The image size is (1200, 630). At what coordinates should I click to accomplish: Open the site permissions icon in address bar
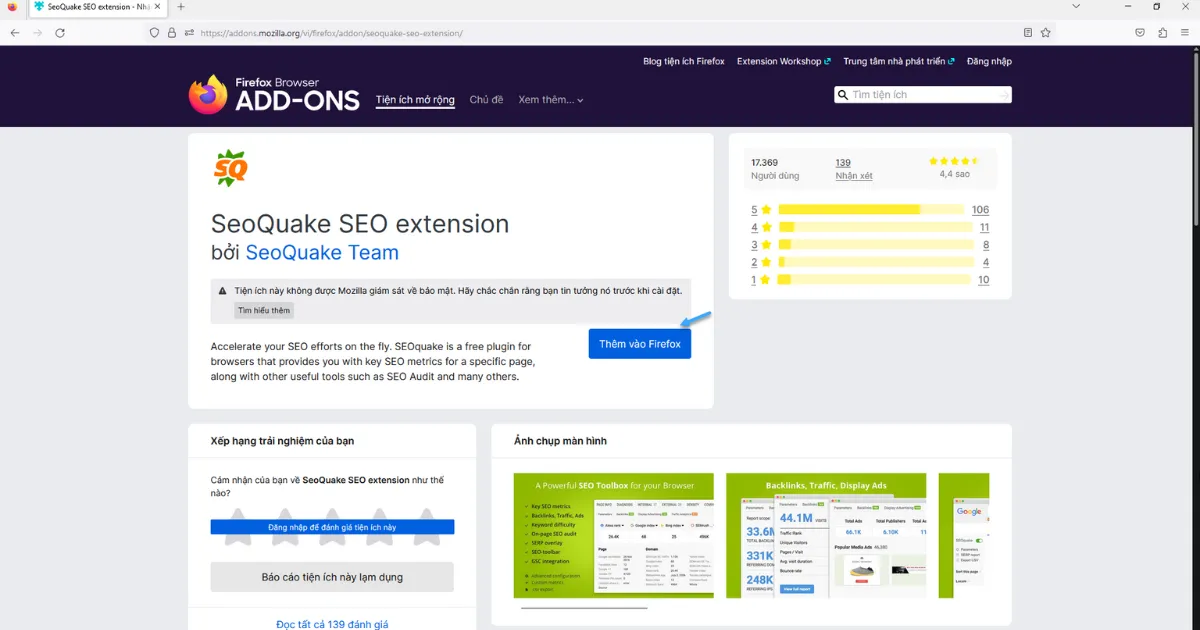[188, 32]
